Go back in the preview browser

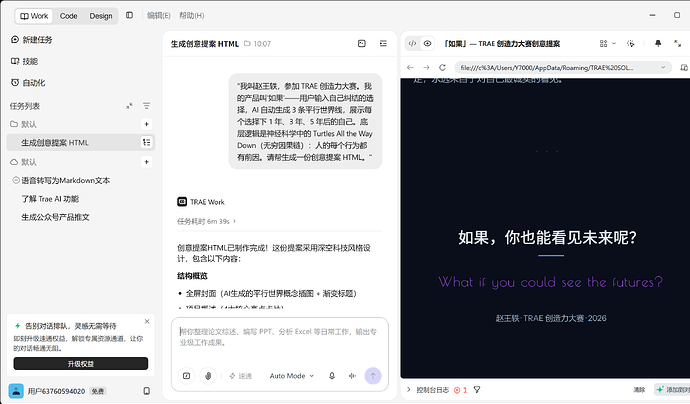click(410, 67)
